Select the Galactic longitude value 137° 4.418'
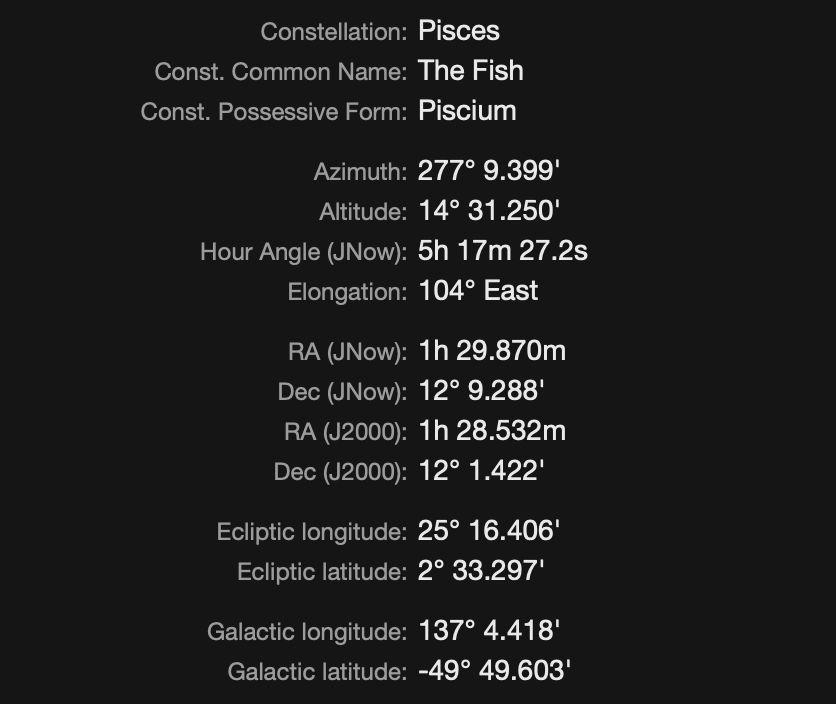 pyautogui.click(x=488, y=631)
